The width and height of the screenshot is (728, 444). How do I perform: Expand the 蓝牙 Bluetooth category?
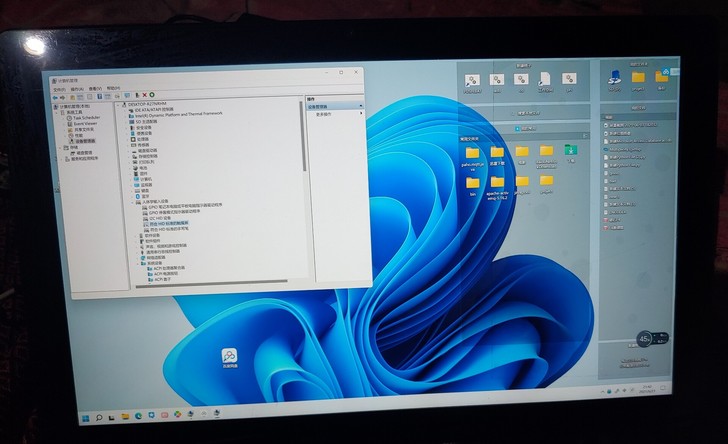[x=130, y=196]
